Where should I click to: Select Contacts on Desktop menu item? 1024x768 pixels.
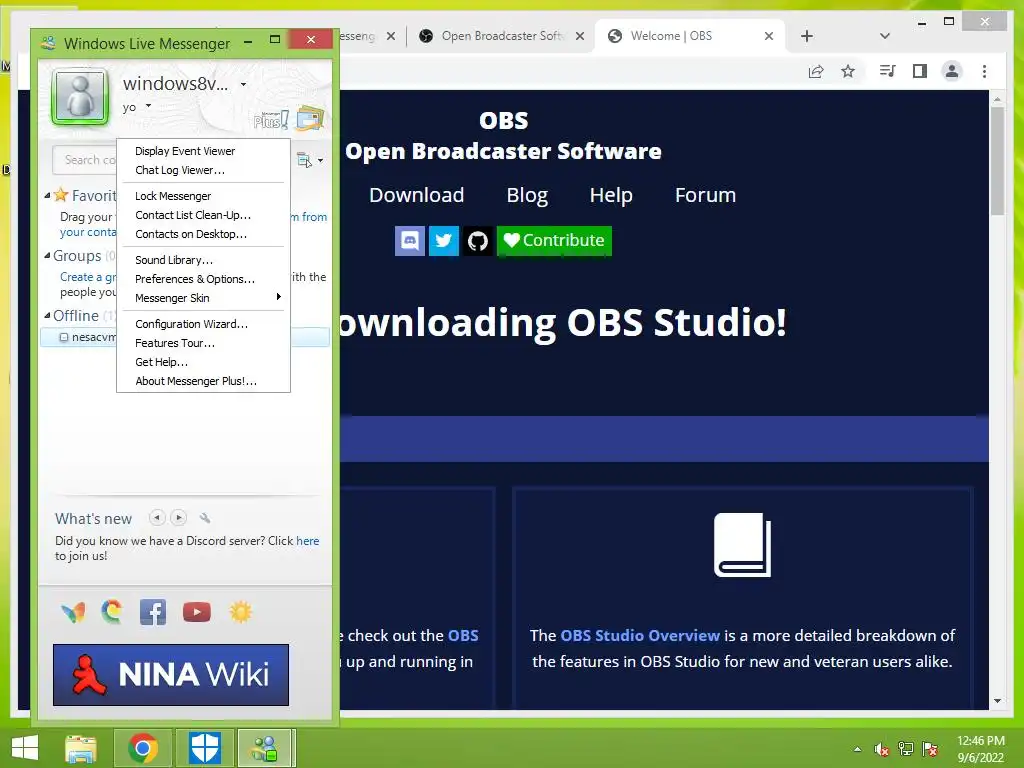pos(203,234)
